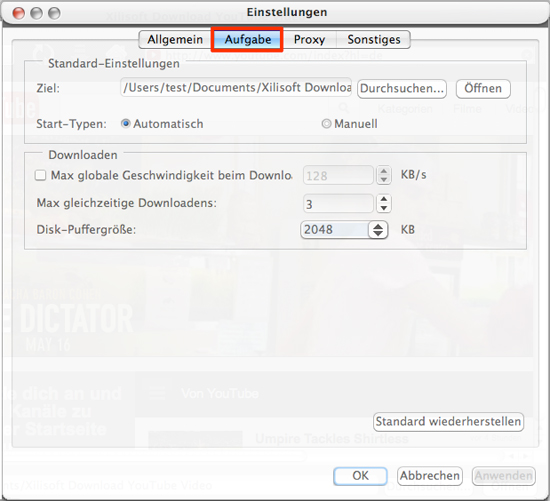Switch to the Allgemein tab

pyautogui.click(x=175, y=39)
